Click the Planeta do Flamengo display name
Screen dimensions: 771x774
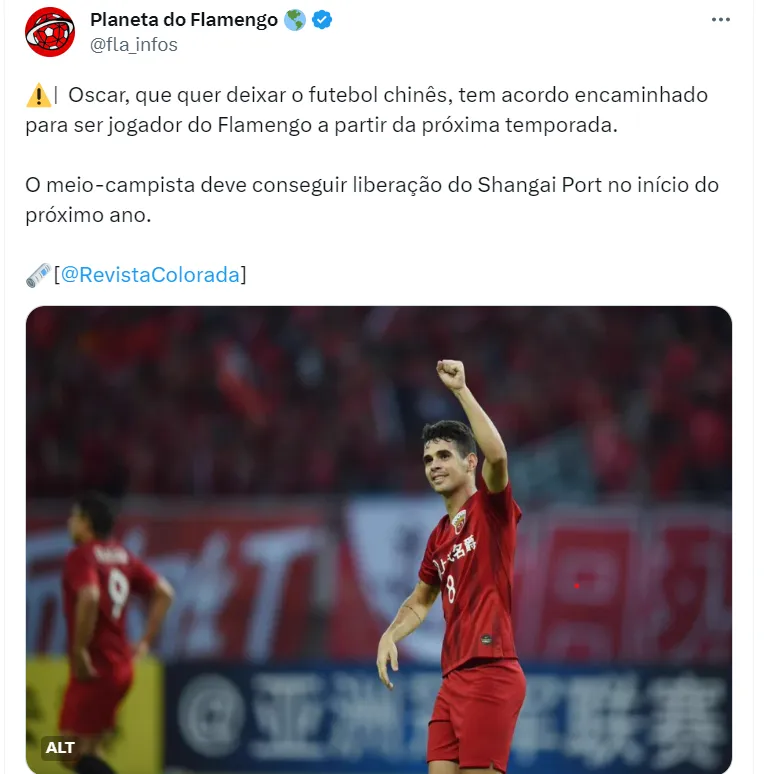click(x=184, y=20)
